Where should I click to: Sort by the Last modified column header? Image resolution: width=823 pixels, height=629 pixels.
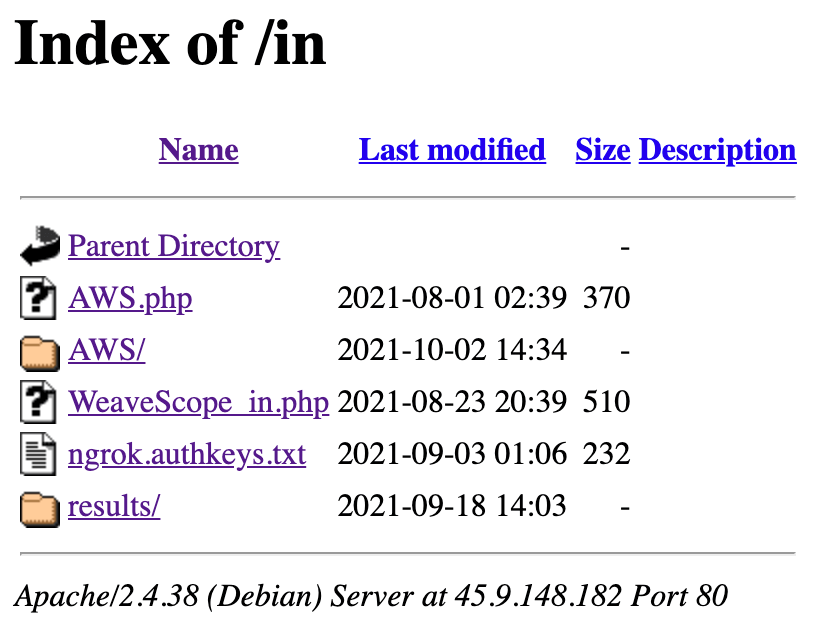452,150
